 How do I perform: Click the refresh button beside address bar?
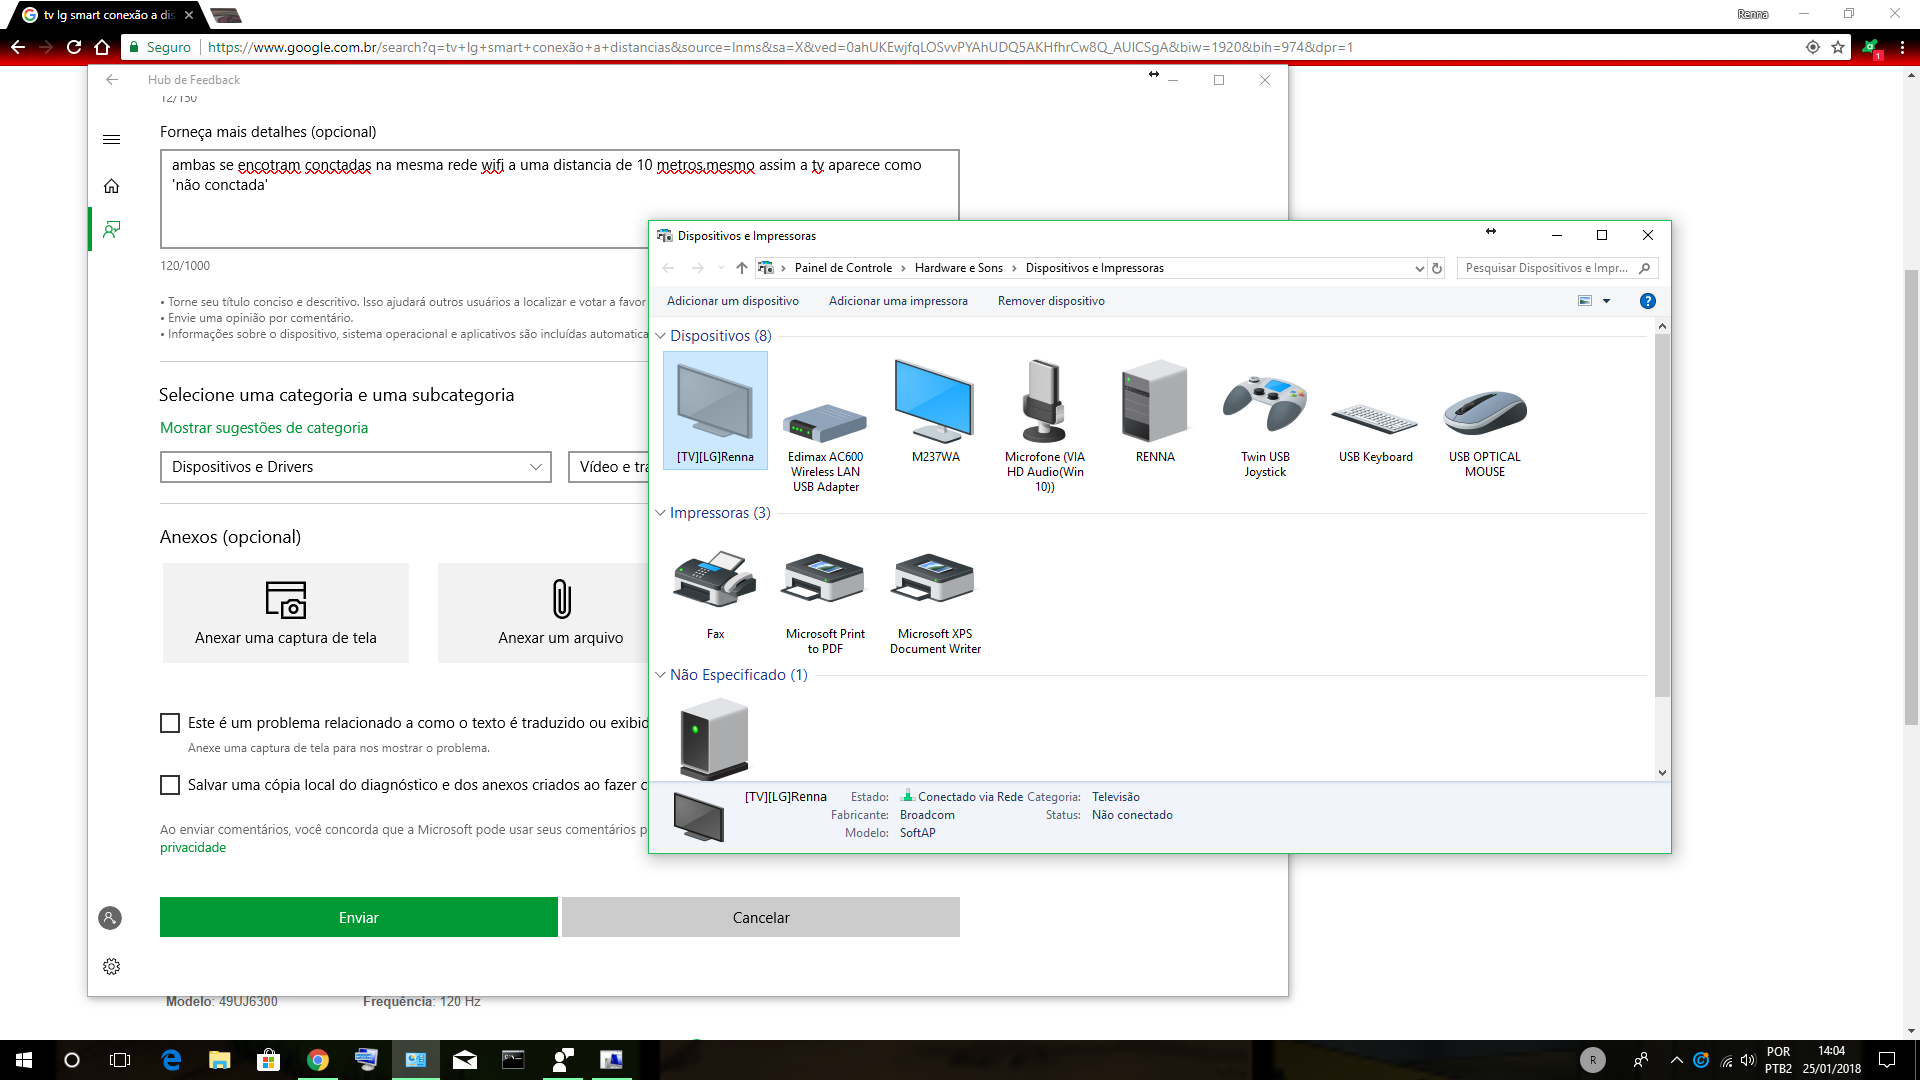click(x=1437, y=268)
